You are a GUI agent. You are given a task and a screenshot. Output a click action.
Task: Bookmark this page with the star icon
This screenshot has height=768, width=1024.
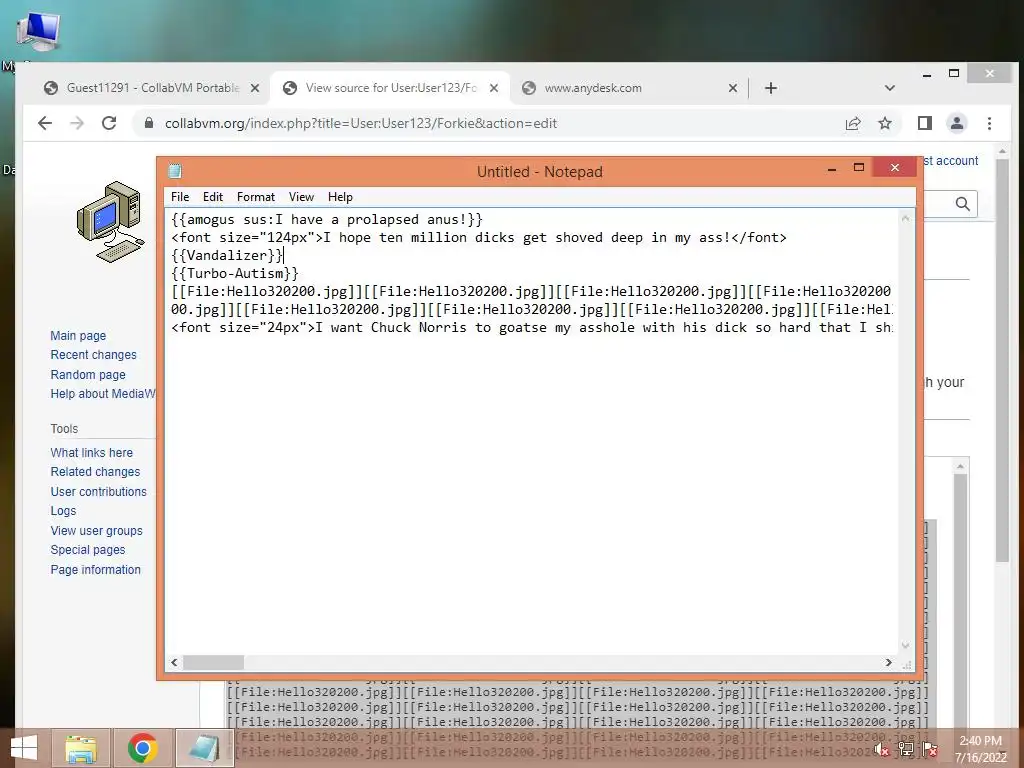(885, 123)
